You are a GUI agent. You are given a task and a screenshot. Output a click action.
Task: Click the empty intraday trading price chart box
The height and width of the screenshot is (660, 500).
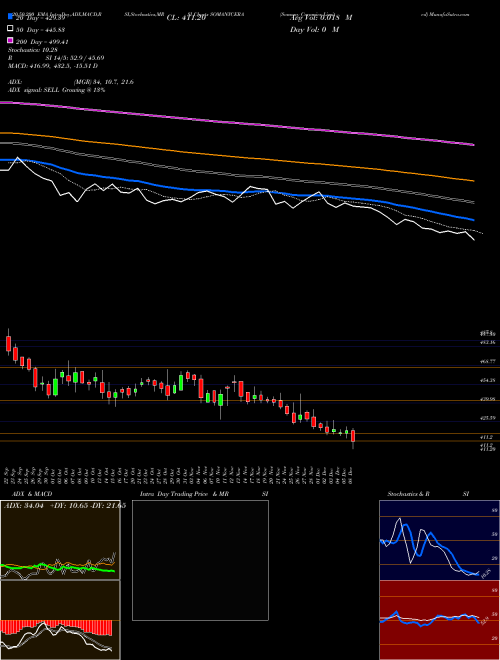coord(200,560)
